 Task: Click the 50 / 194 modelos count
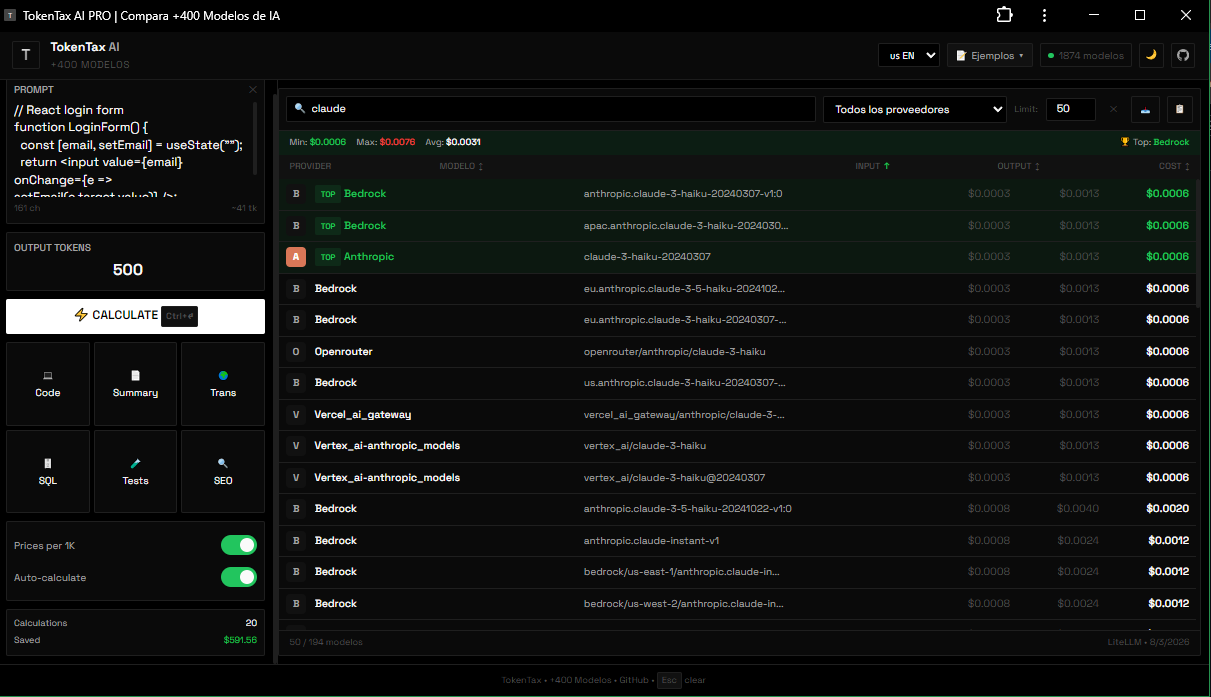pos(326,642)
